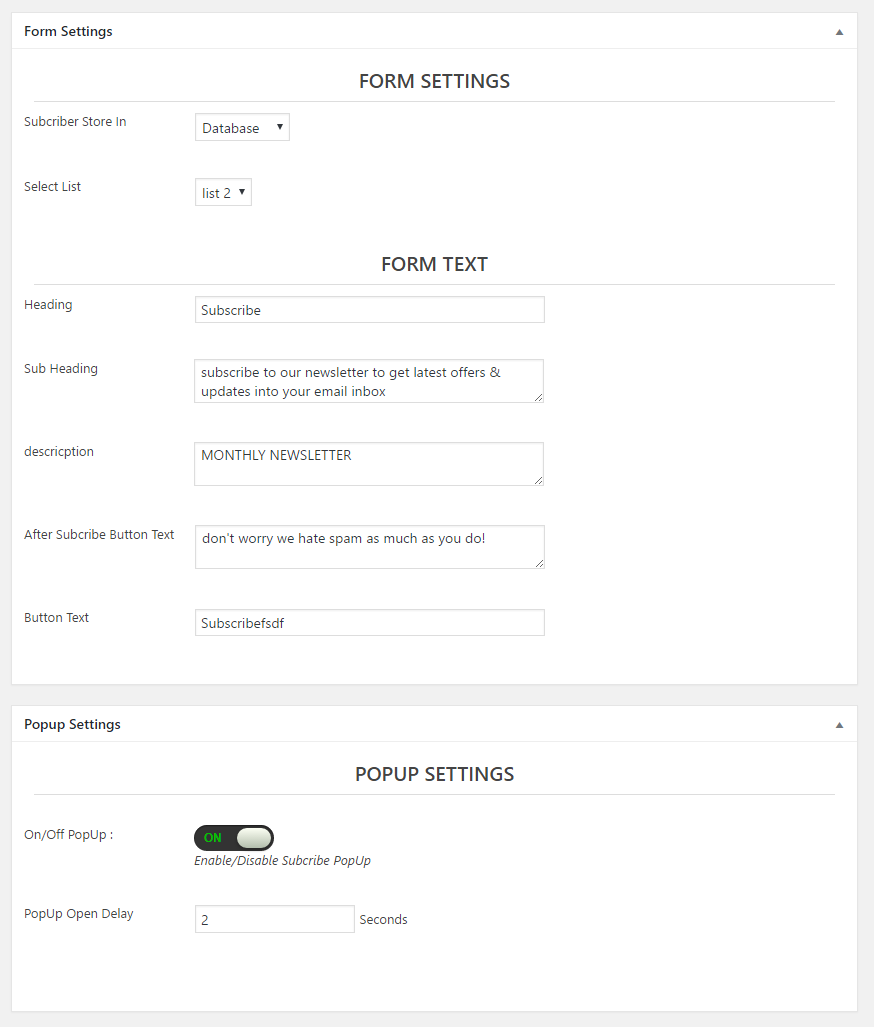Open the Subcriber Store In dropdown
This screenshot has height=1027, width=874.
[242, 127]
